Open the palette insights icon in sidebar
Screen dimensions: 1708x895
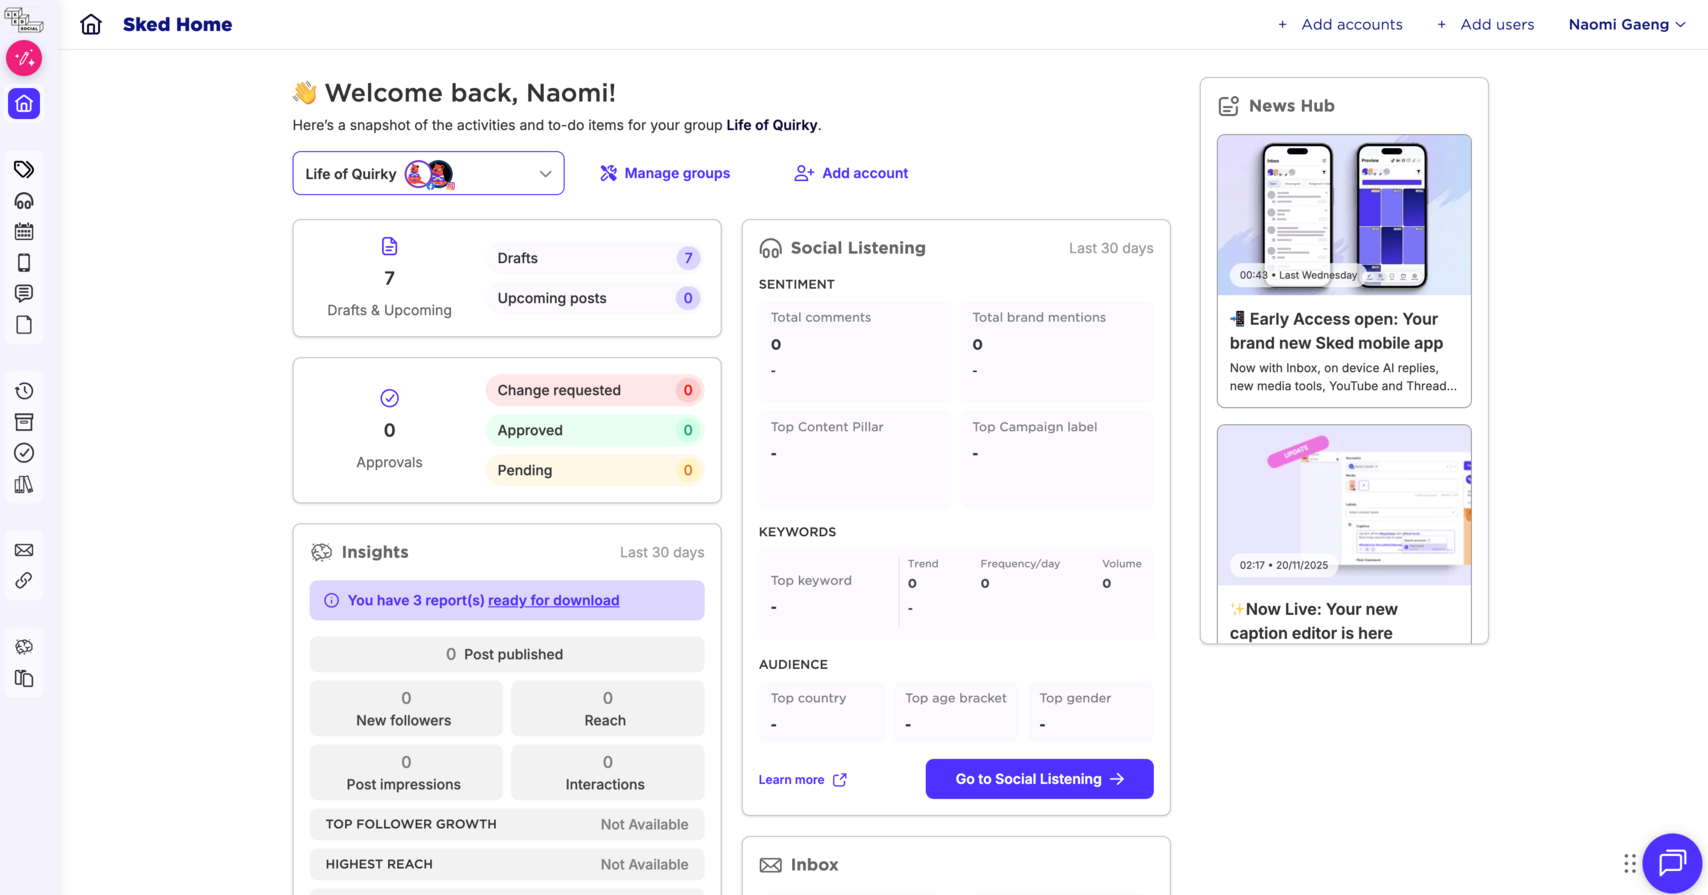[x=24, y=647]
